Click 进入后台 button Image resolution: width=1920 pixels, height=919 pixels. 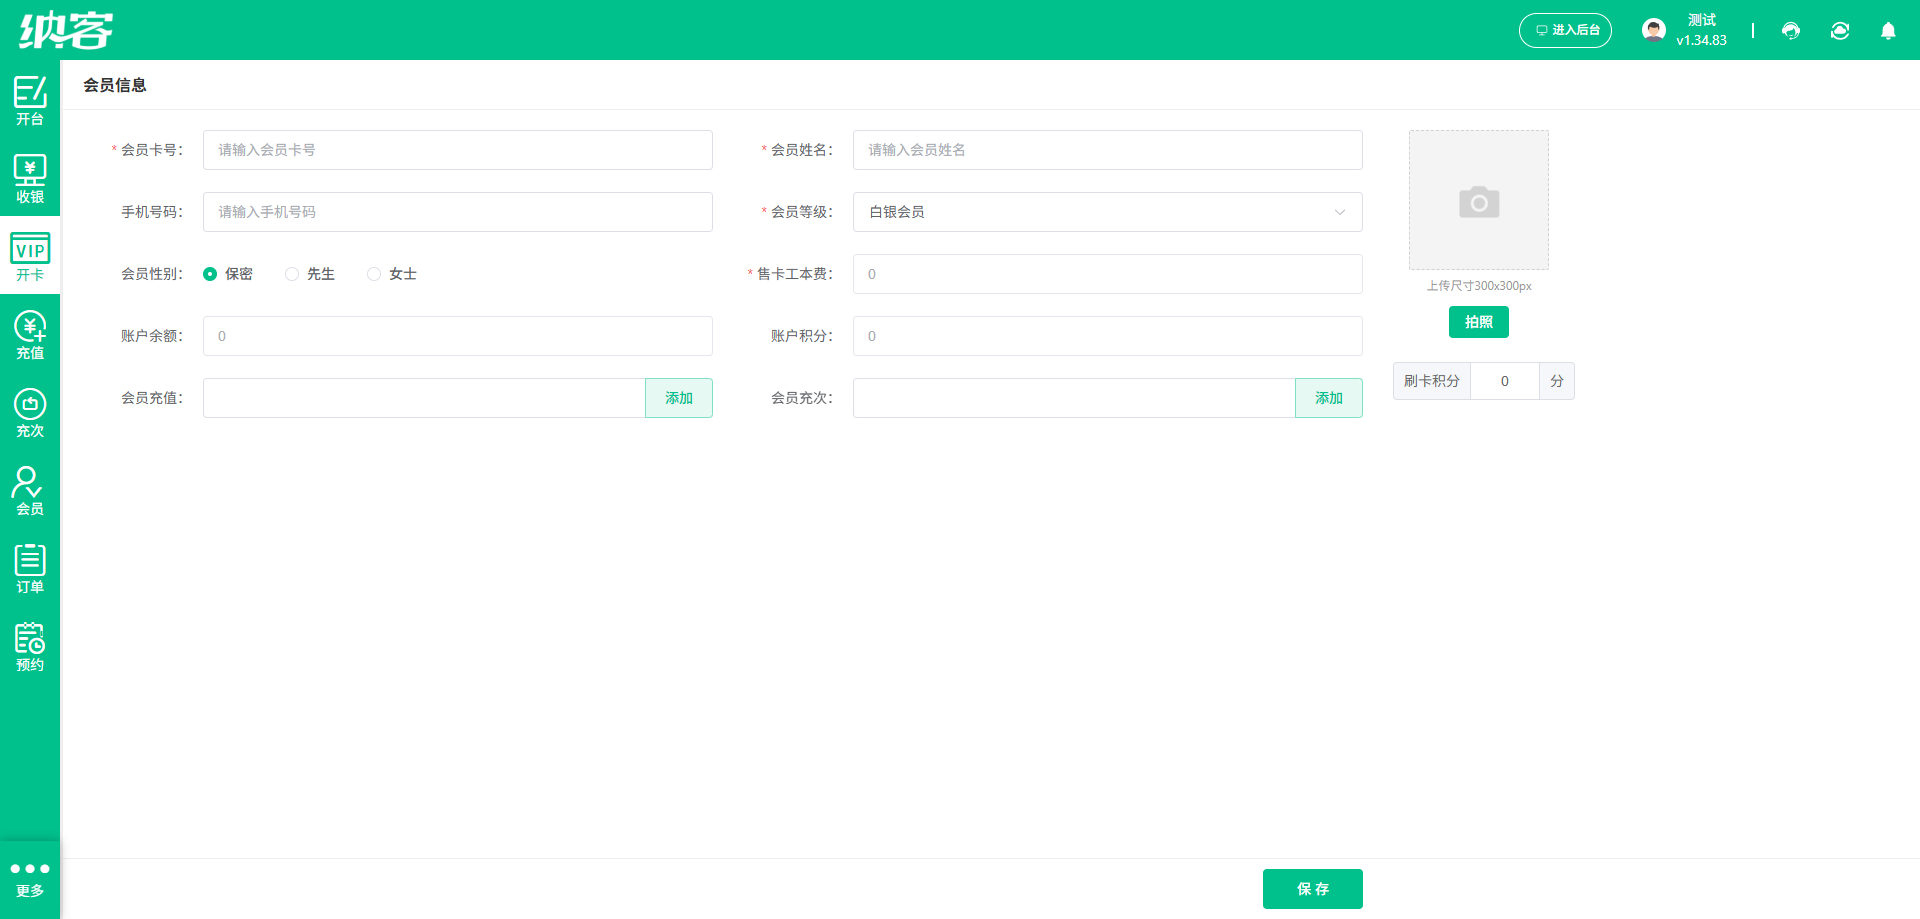(x=1565, y=30)
